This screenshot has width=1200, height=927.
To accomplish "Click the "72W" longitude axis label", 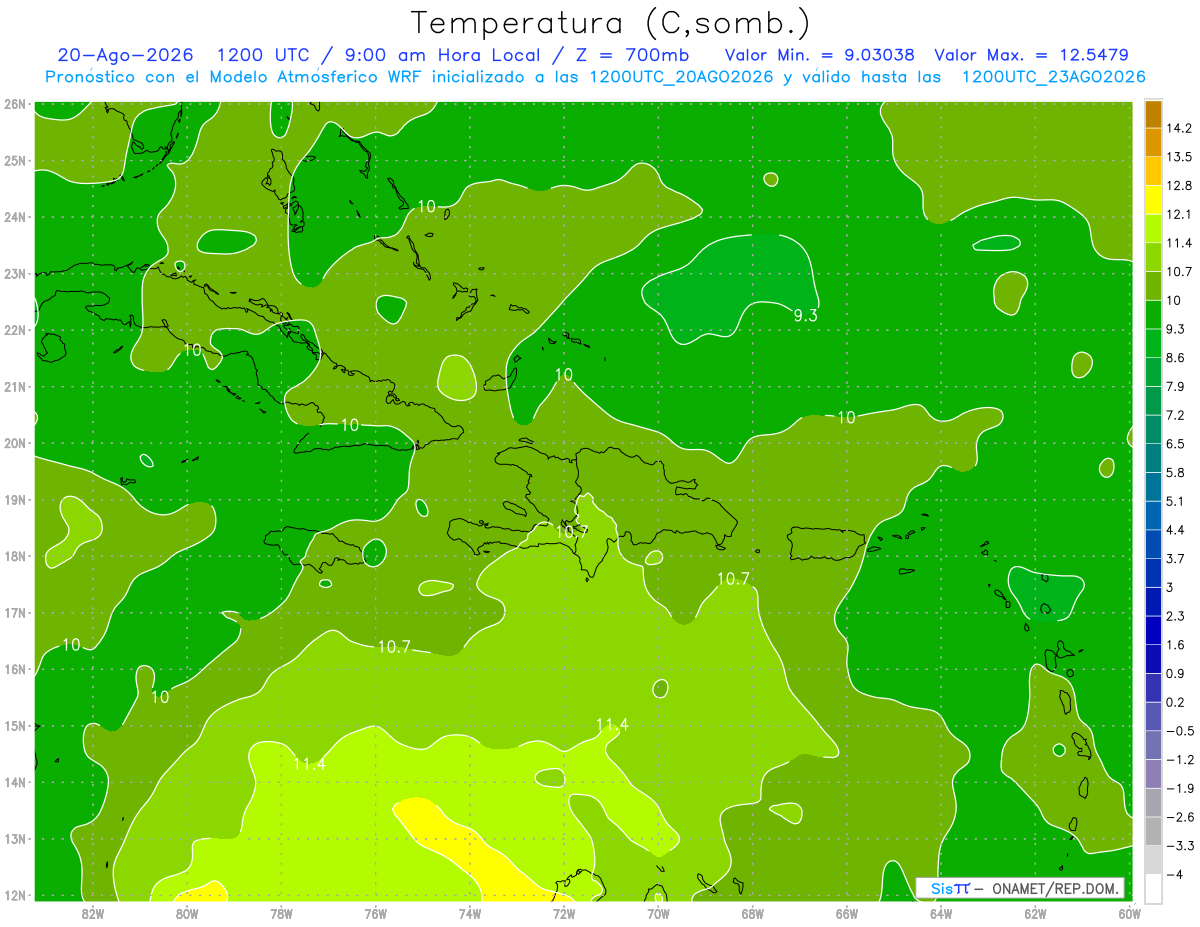I will tap(564, 913).
